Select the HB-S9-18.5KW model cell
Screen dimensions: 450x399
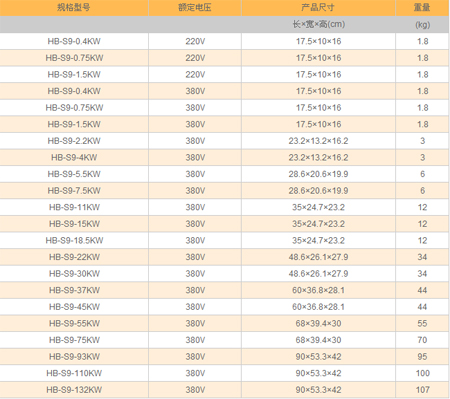tap(74, 240)
